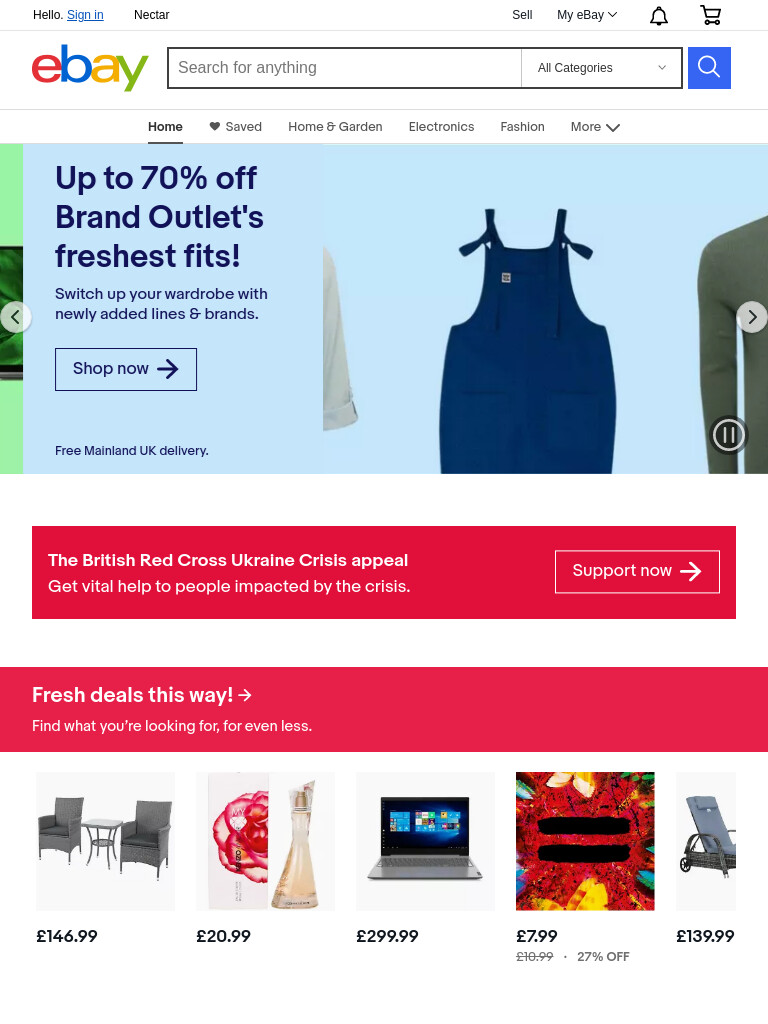Pause the banner carousel
Viewport: 768px width, 1024px height.
click(729, 435)
